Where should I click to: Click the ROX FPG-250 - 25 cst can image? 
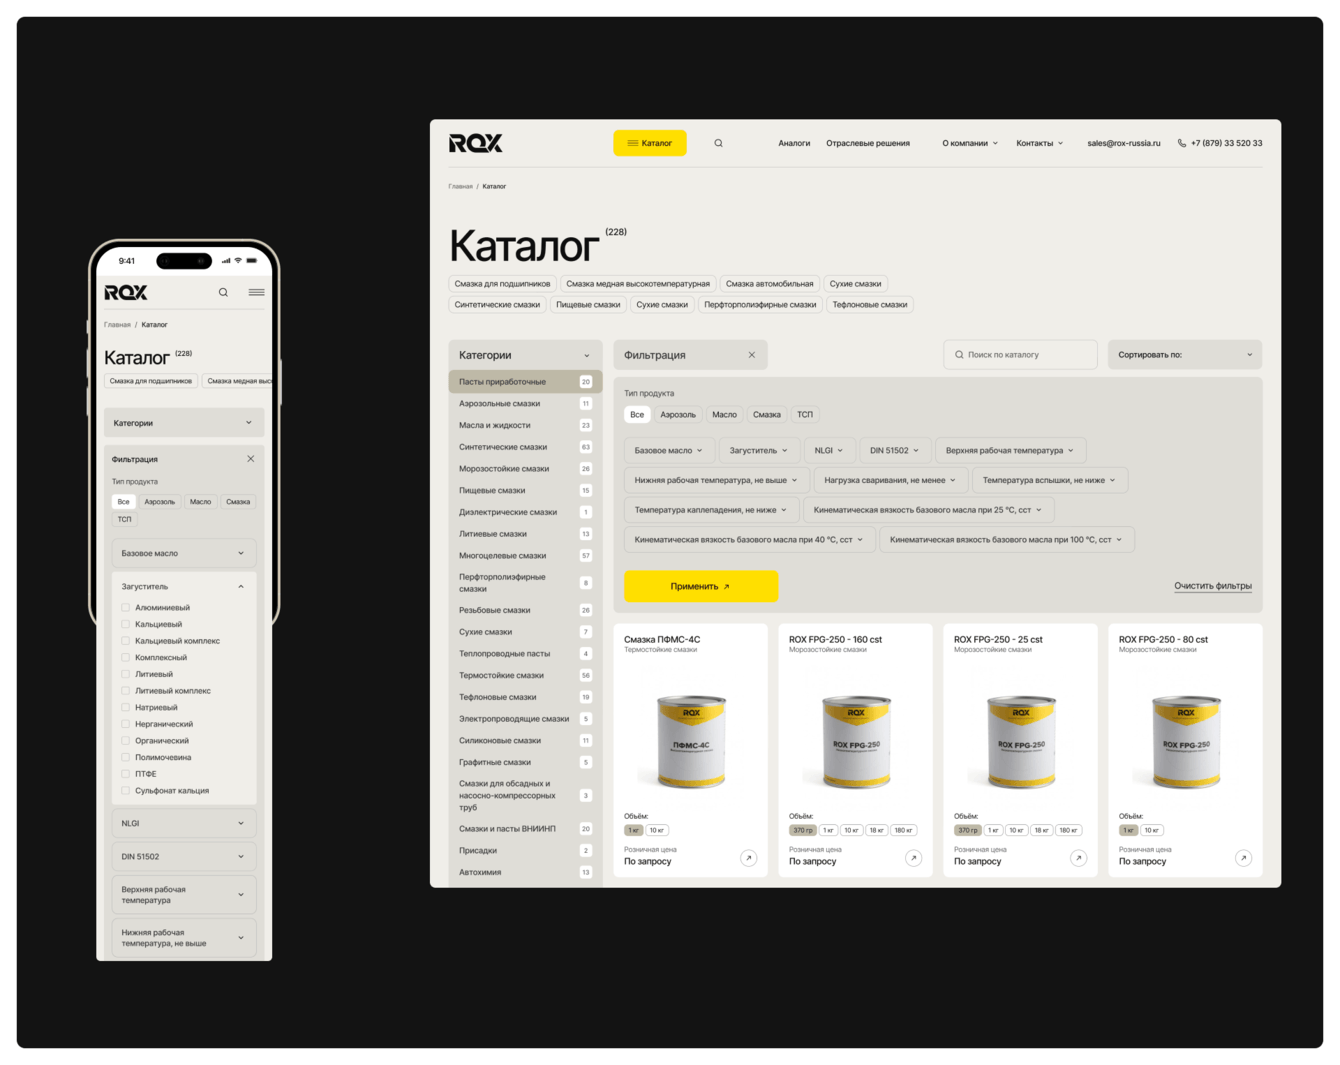click(1021, 740)
